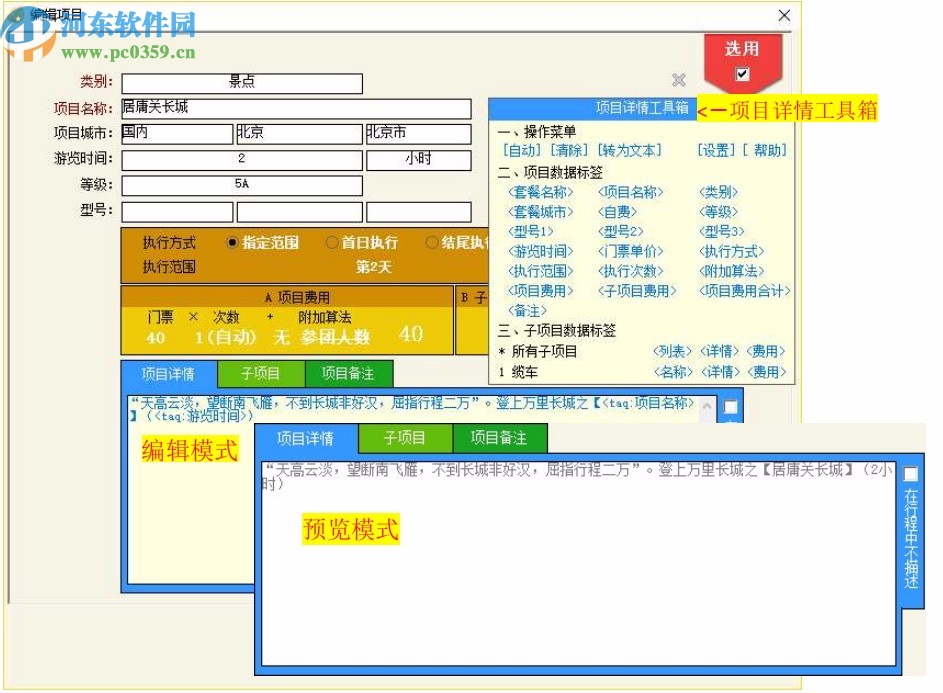Click the <费用> tag for 缆车 subproject

[x=766, y=370]
